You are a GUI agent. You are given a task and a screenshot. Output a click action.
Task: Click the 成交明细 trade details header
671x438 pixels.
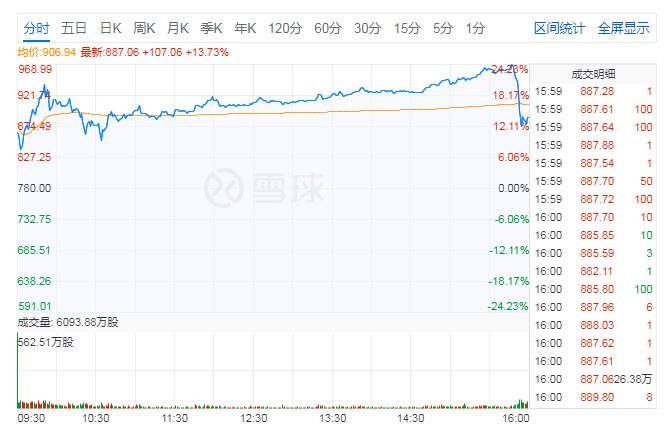click(x=593, y=74)
